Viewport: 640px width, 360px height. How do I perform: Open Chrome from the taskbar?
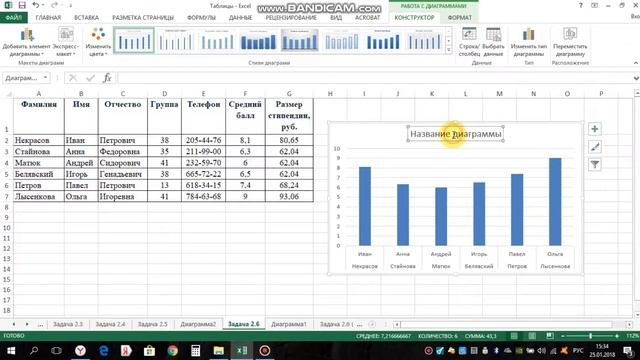(x=172, y=351)
